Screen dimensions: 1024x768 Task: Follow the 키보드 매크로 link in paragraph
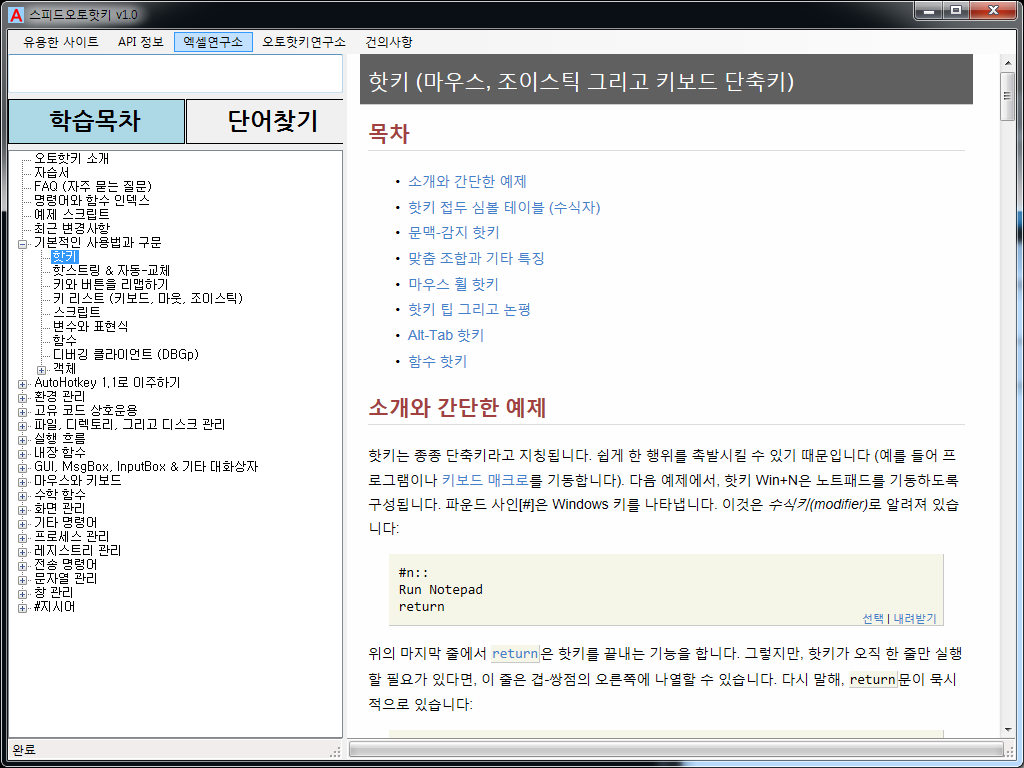pyautogui.click(x=485, y=481)
